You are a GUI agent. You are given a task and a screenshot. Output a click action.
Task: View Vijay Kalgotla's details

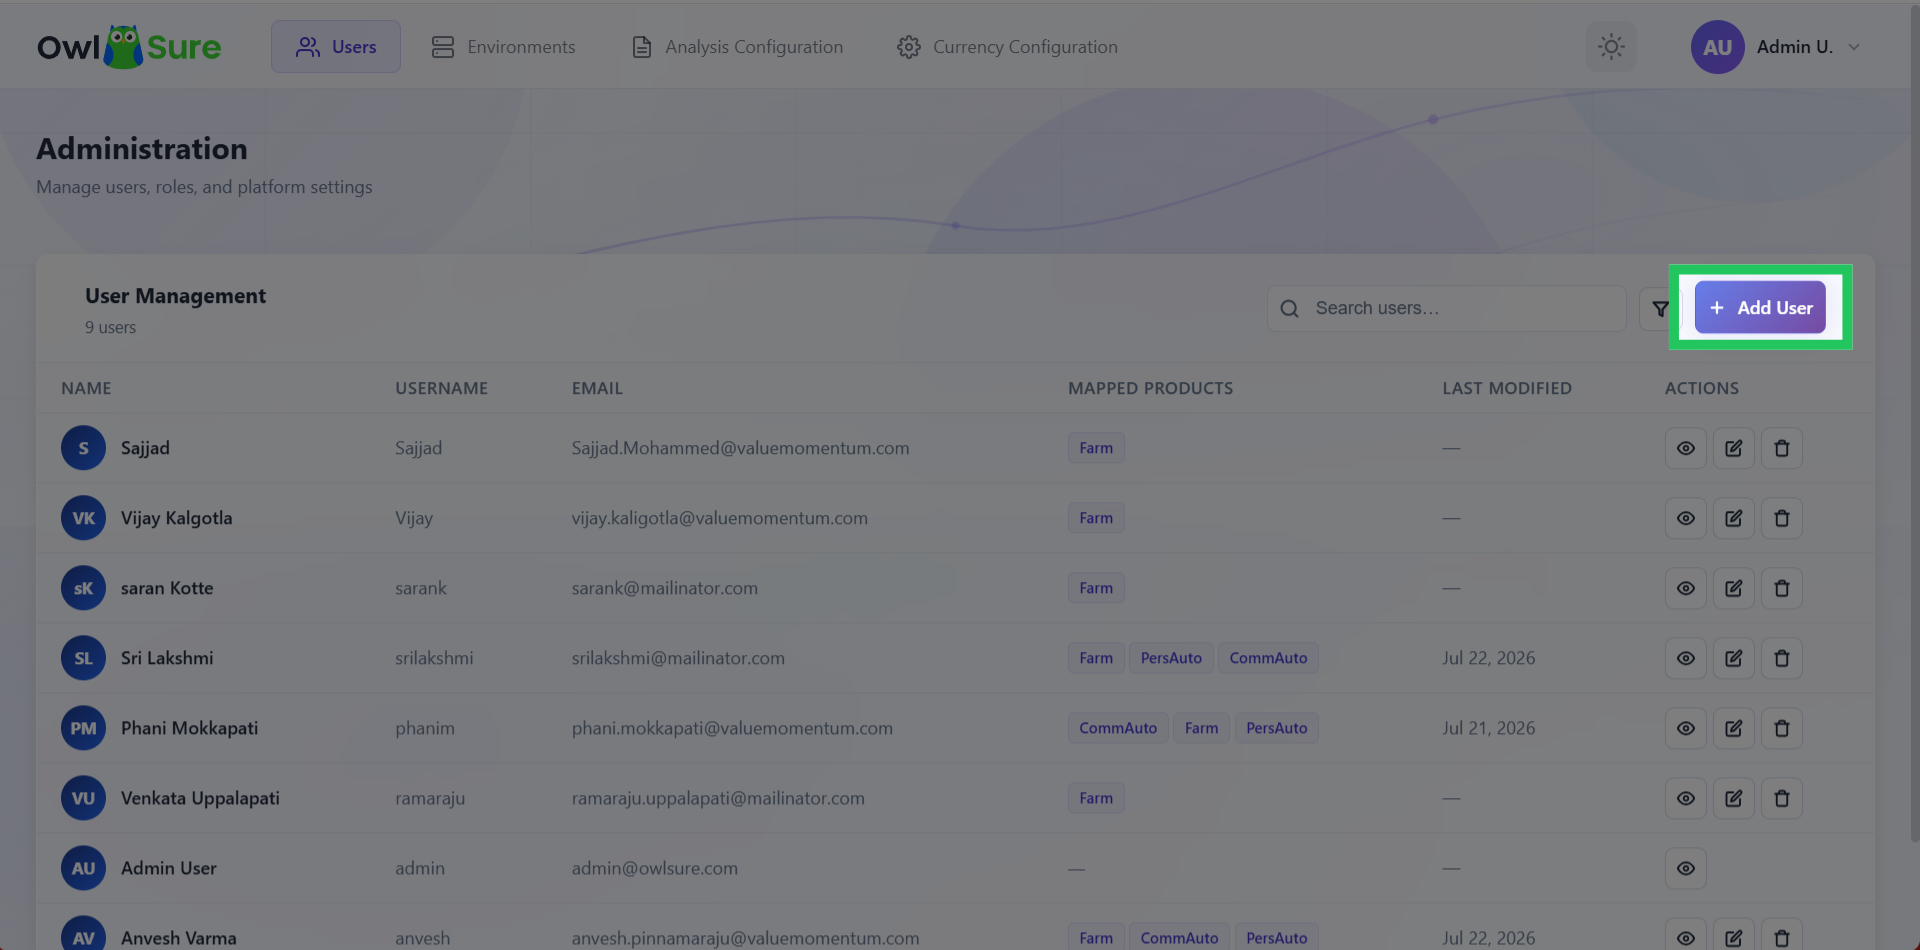(x=1685, y=518)
